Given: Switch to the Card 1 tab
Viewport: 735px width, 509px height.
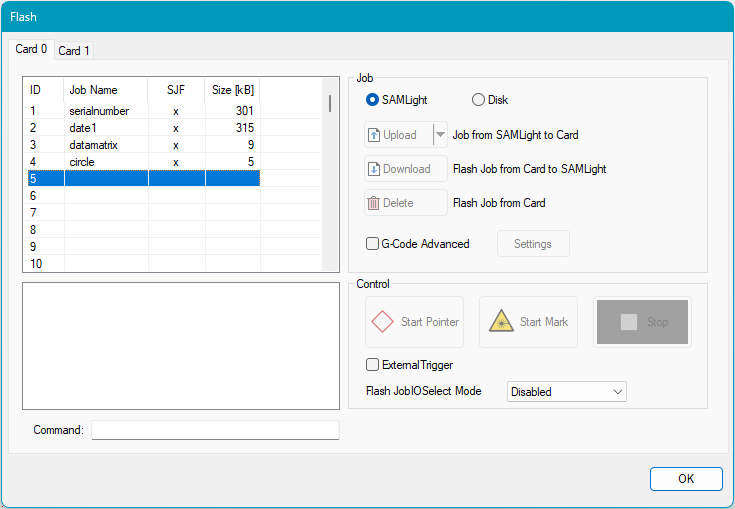Looking at the screenshot, I should tap(74, 51).
